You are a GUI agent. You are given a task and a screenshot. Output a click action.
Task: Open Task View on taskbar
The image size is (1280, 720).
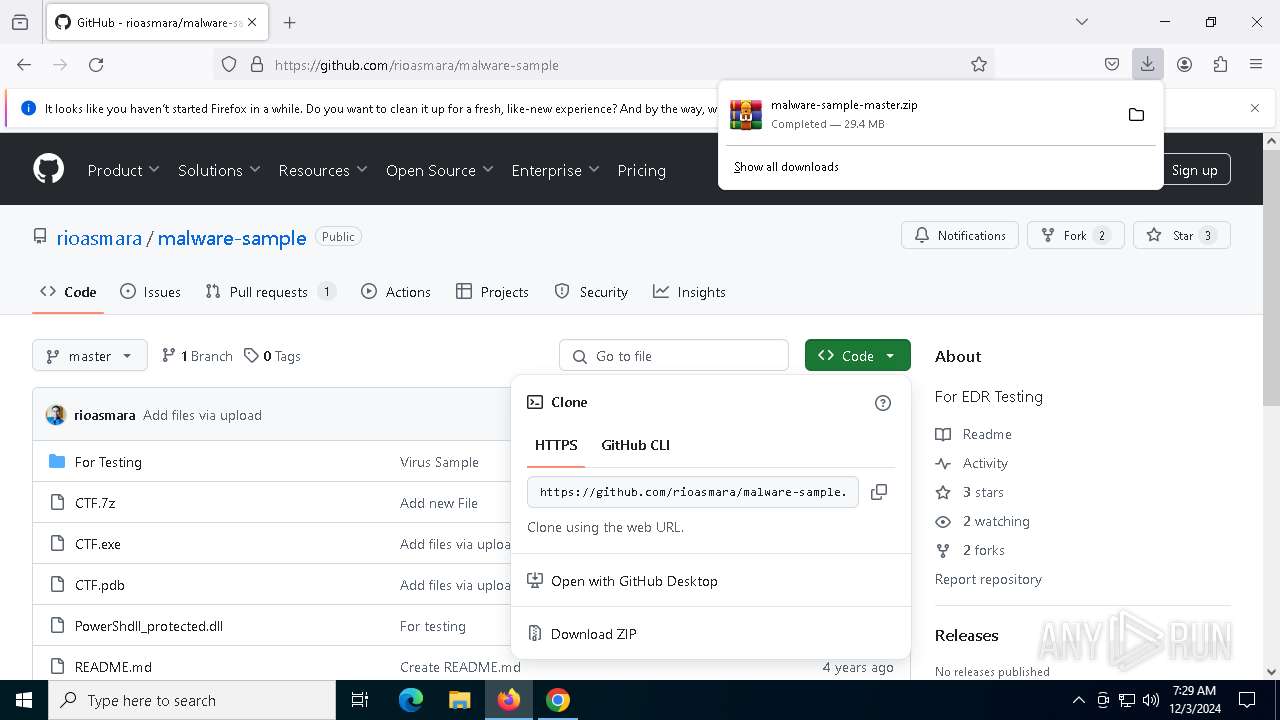point(360,700)
